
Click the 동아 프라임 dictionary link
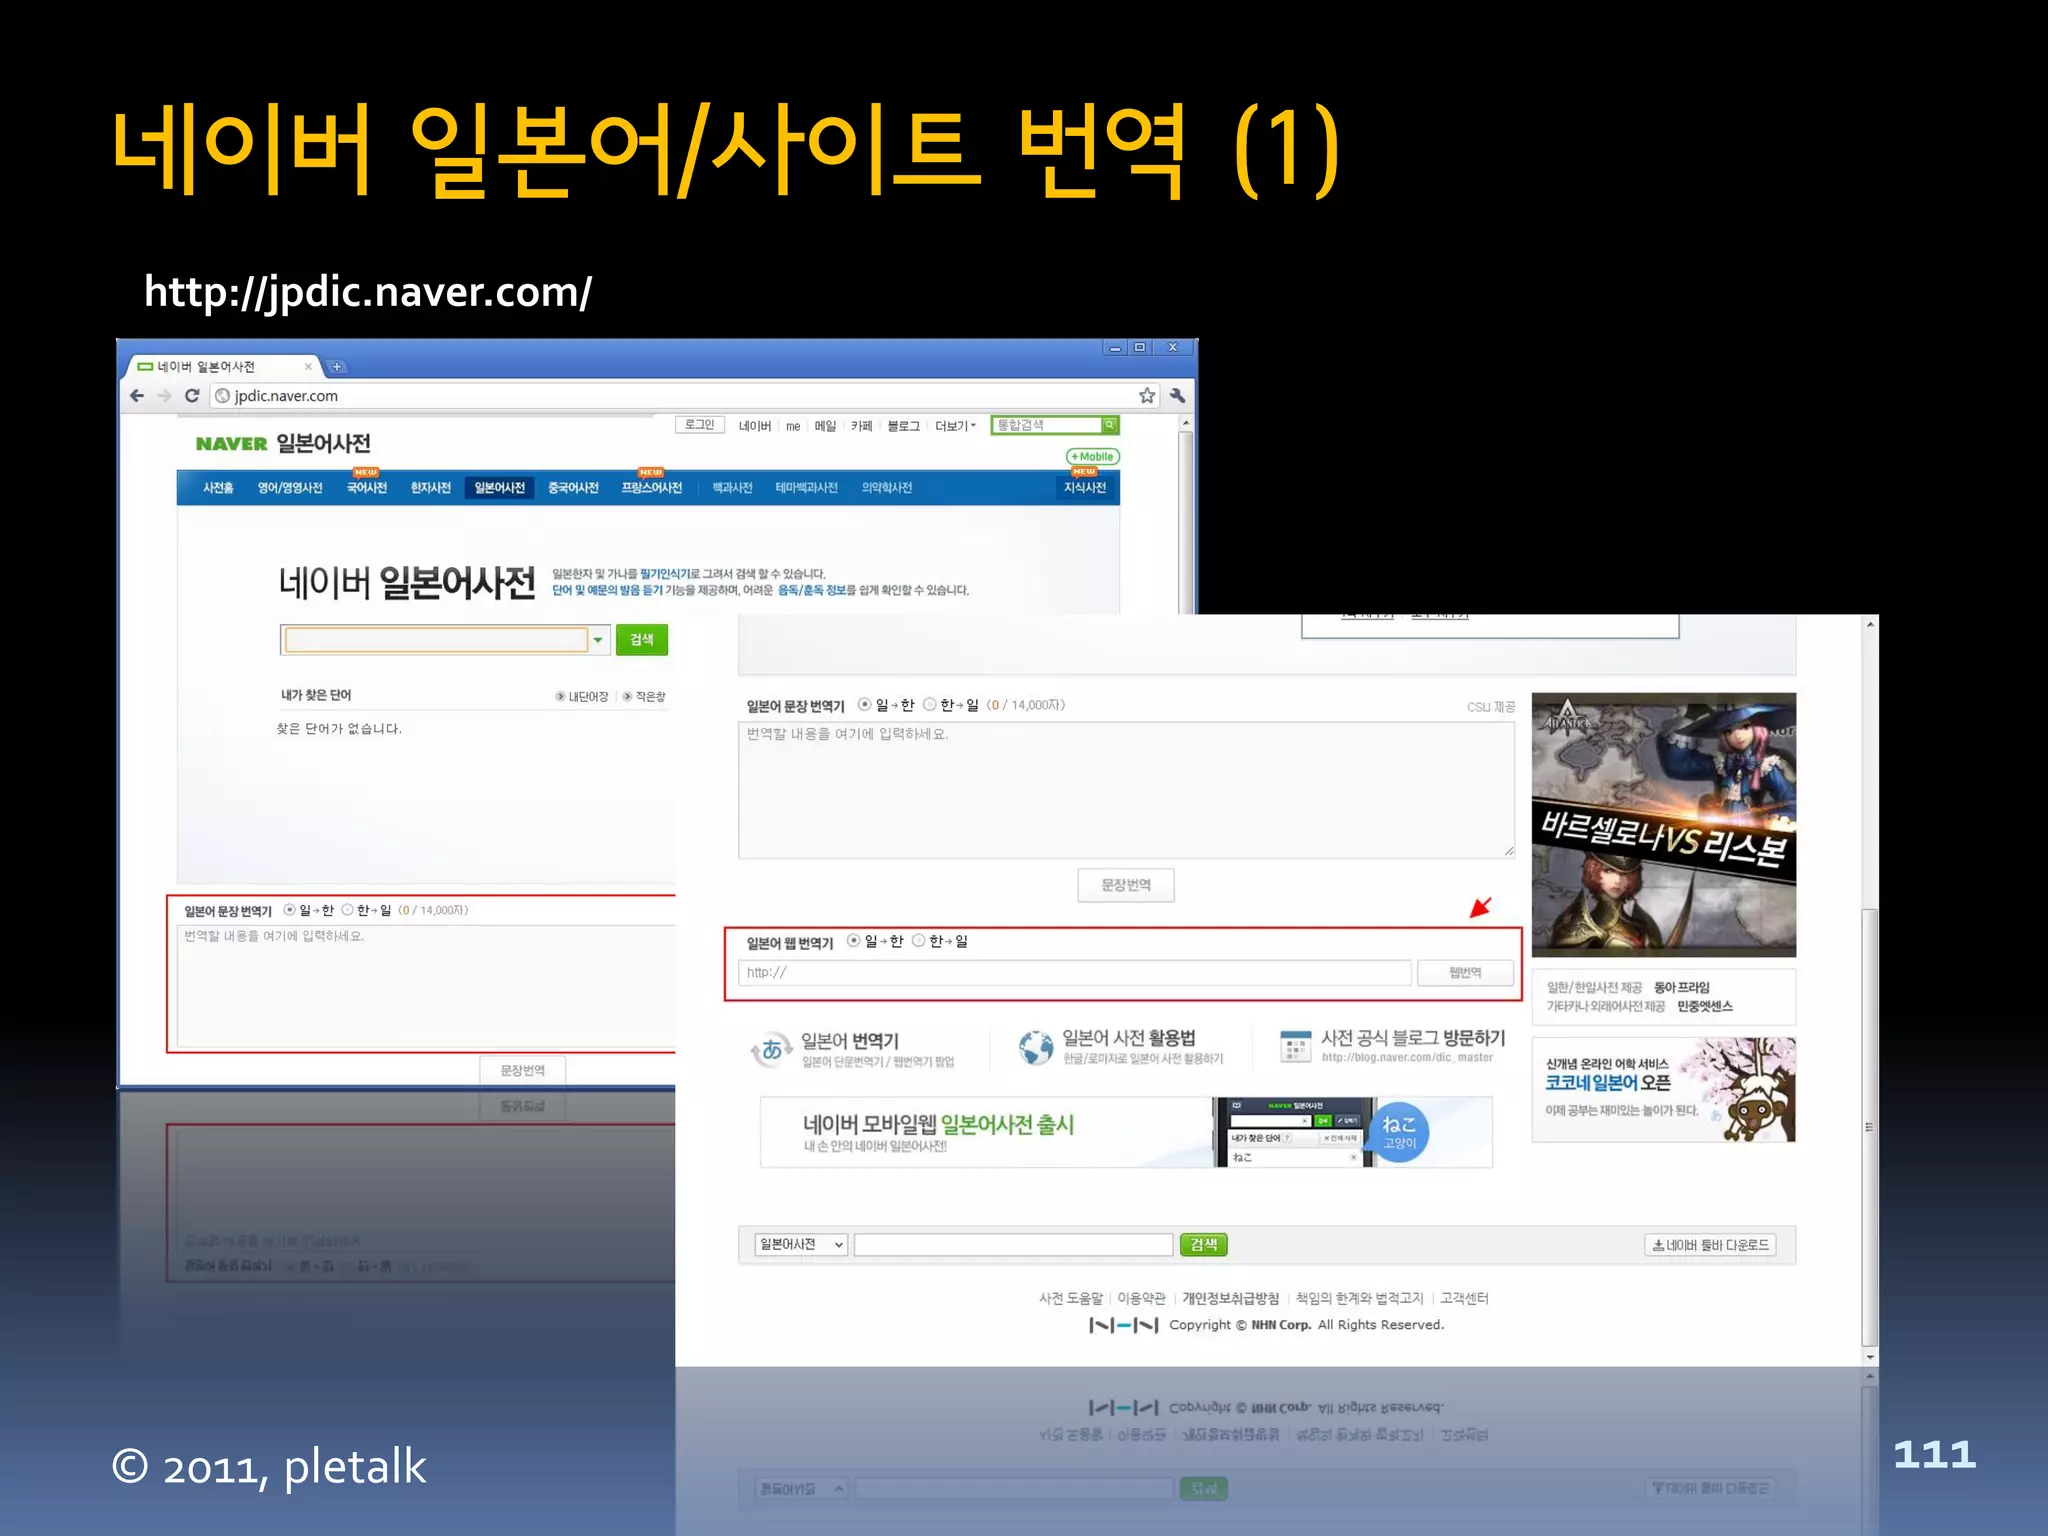(x=1682, y=987)
